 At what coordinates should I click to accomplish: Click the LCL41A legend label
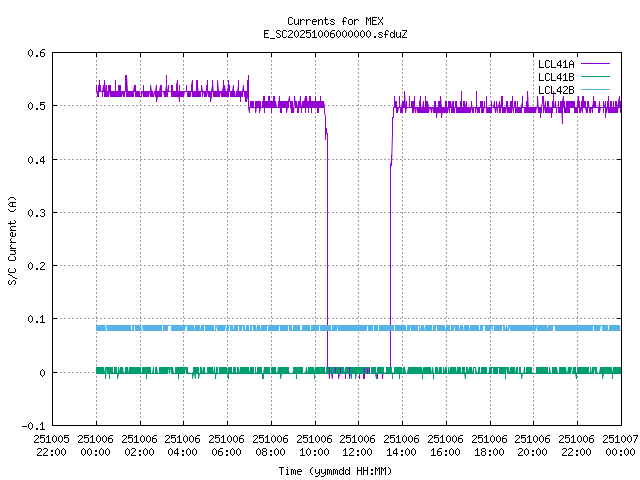click(x=555, y=64)
